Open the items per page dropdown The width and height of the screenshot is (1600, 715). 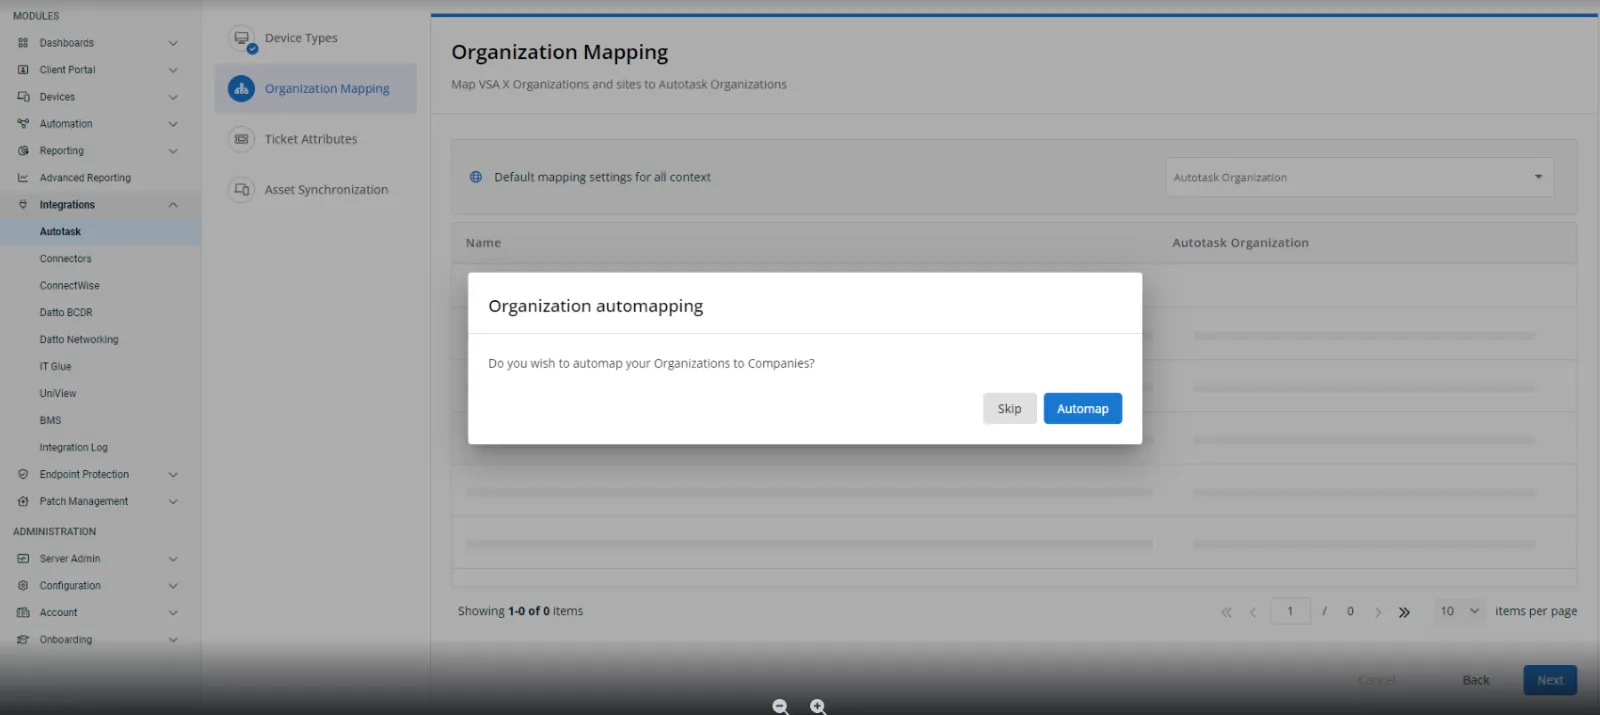click(1459, 611)
